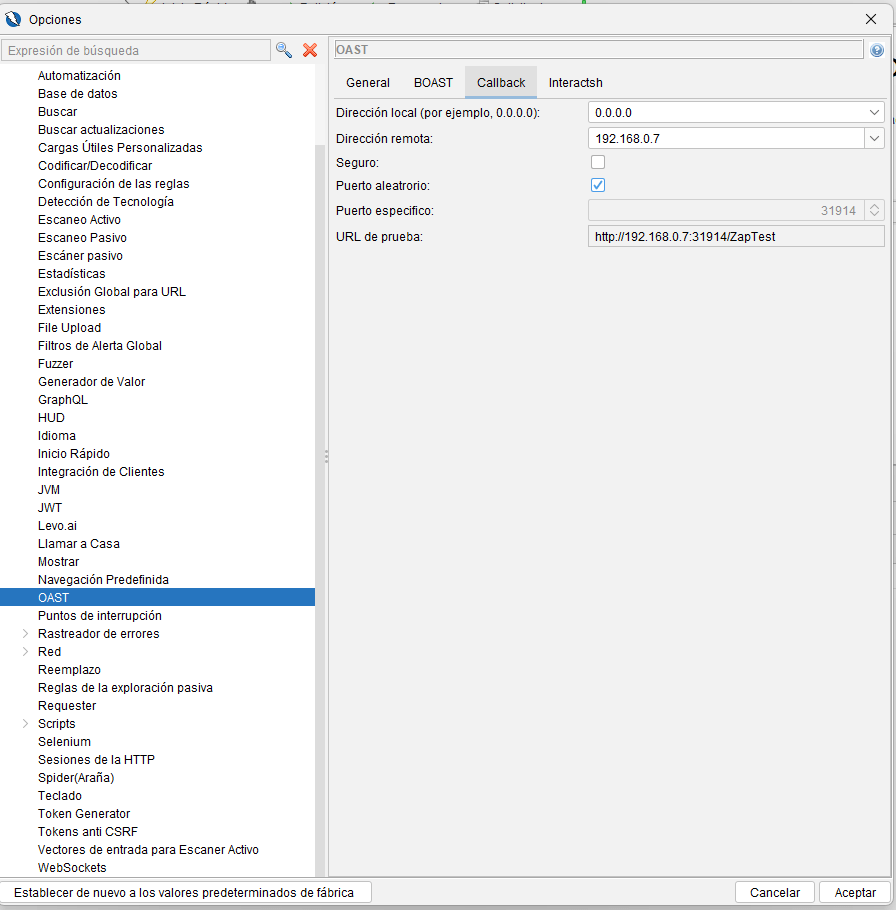The height and width of the screenshot is (910, 896).
Task: Expand the Red tree node
Action: (x=25, y=652)
